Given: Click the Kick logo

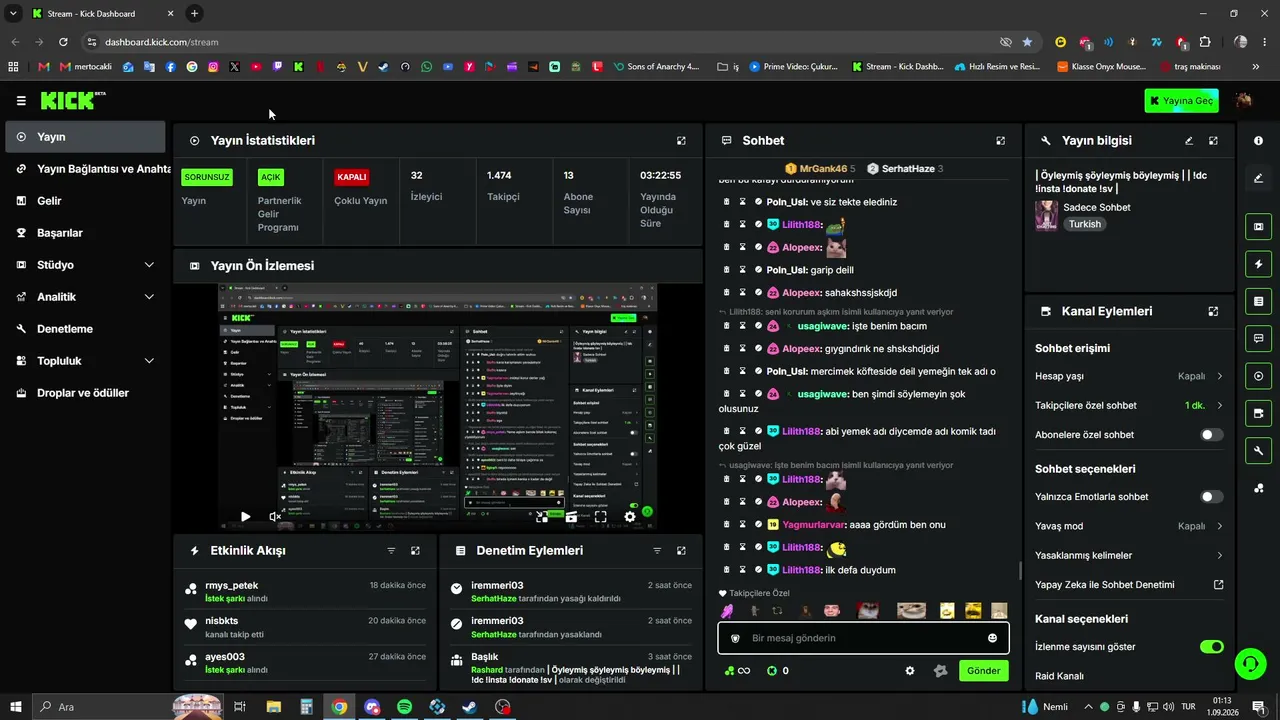Looking at the screenshot, I should click(73, 100).
